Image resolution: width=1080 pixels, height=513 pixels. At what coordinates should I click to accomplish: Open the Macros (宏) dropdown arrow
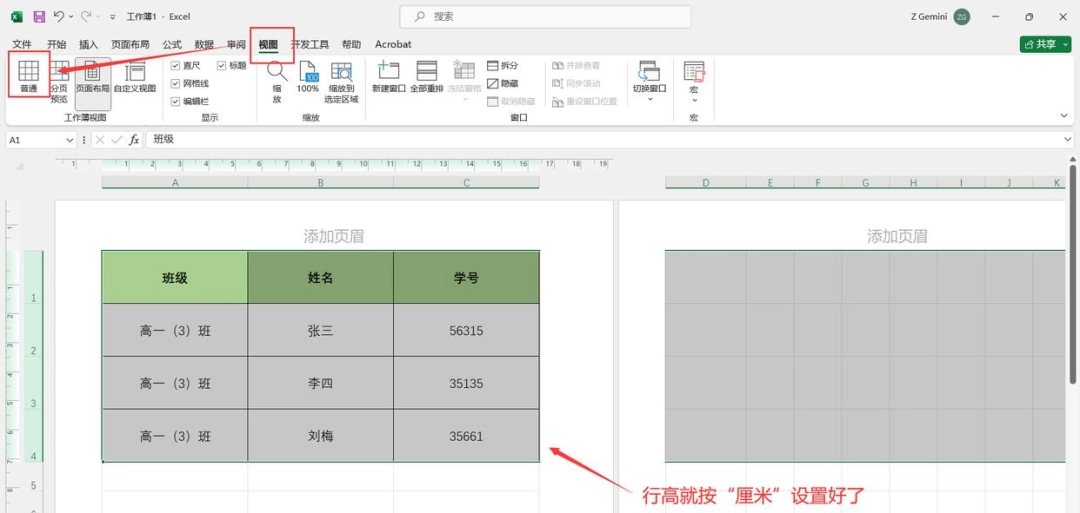pos(694,100)
